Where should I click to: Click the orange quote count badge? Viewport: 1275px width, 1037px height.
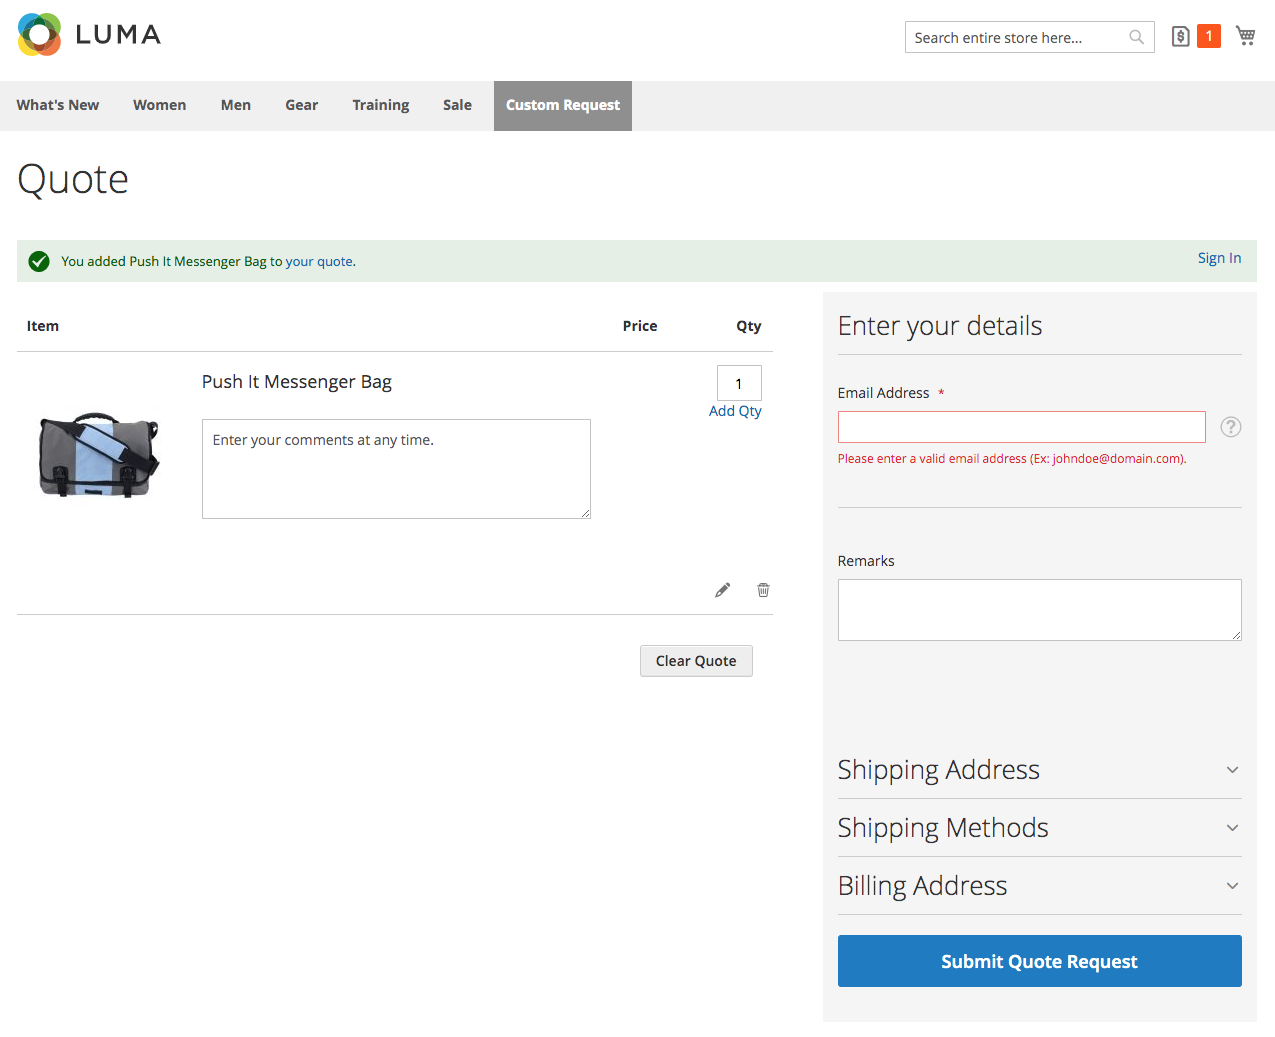1209,36
